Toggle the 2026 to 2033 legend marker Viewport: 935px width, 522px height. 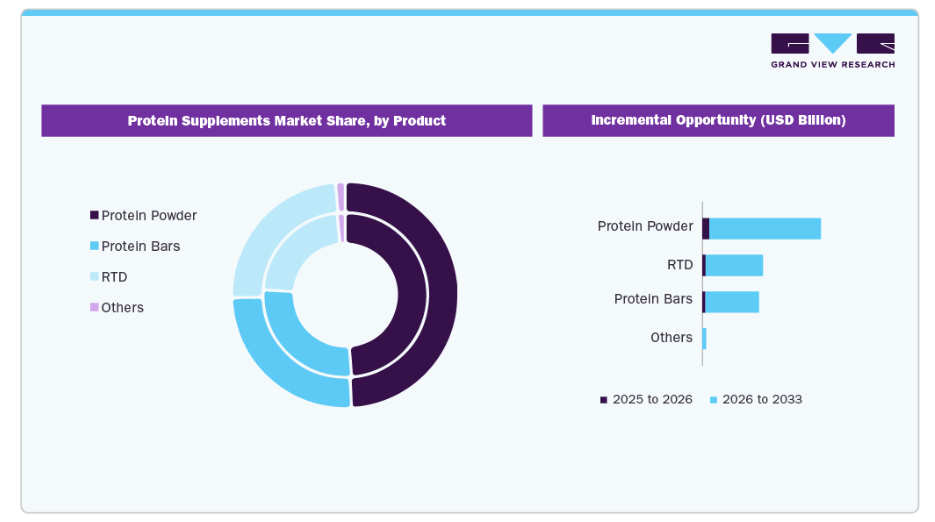(x=714, y=400)
